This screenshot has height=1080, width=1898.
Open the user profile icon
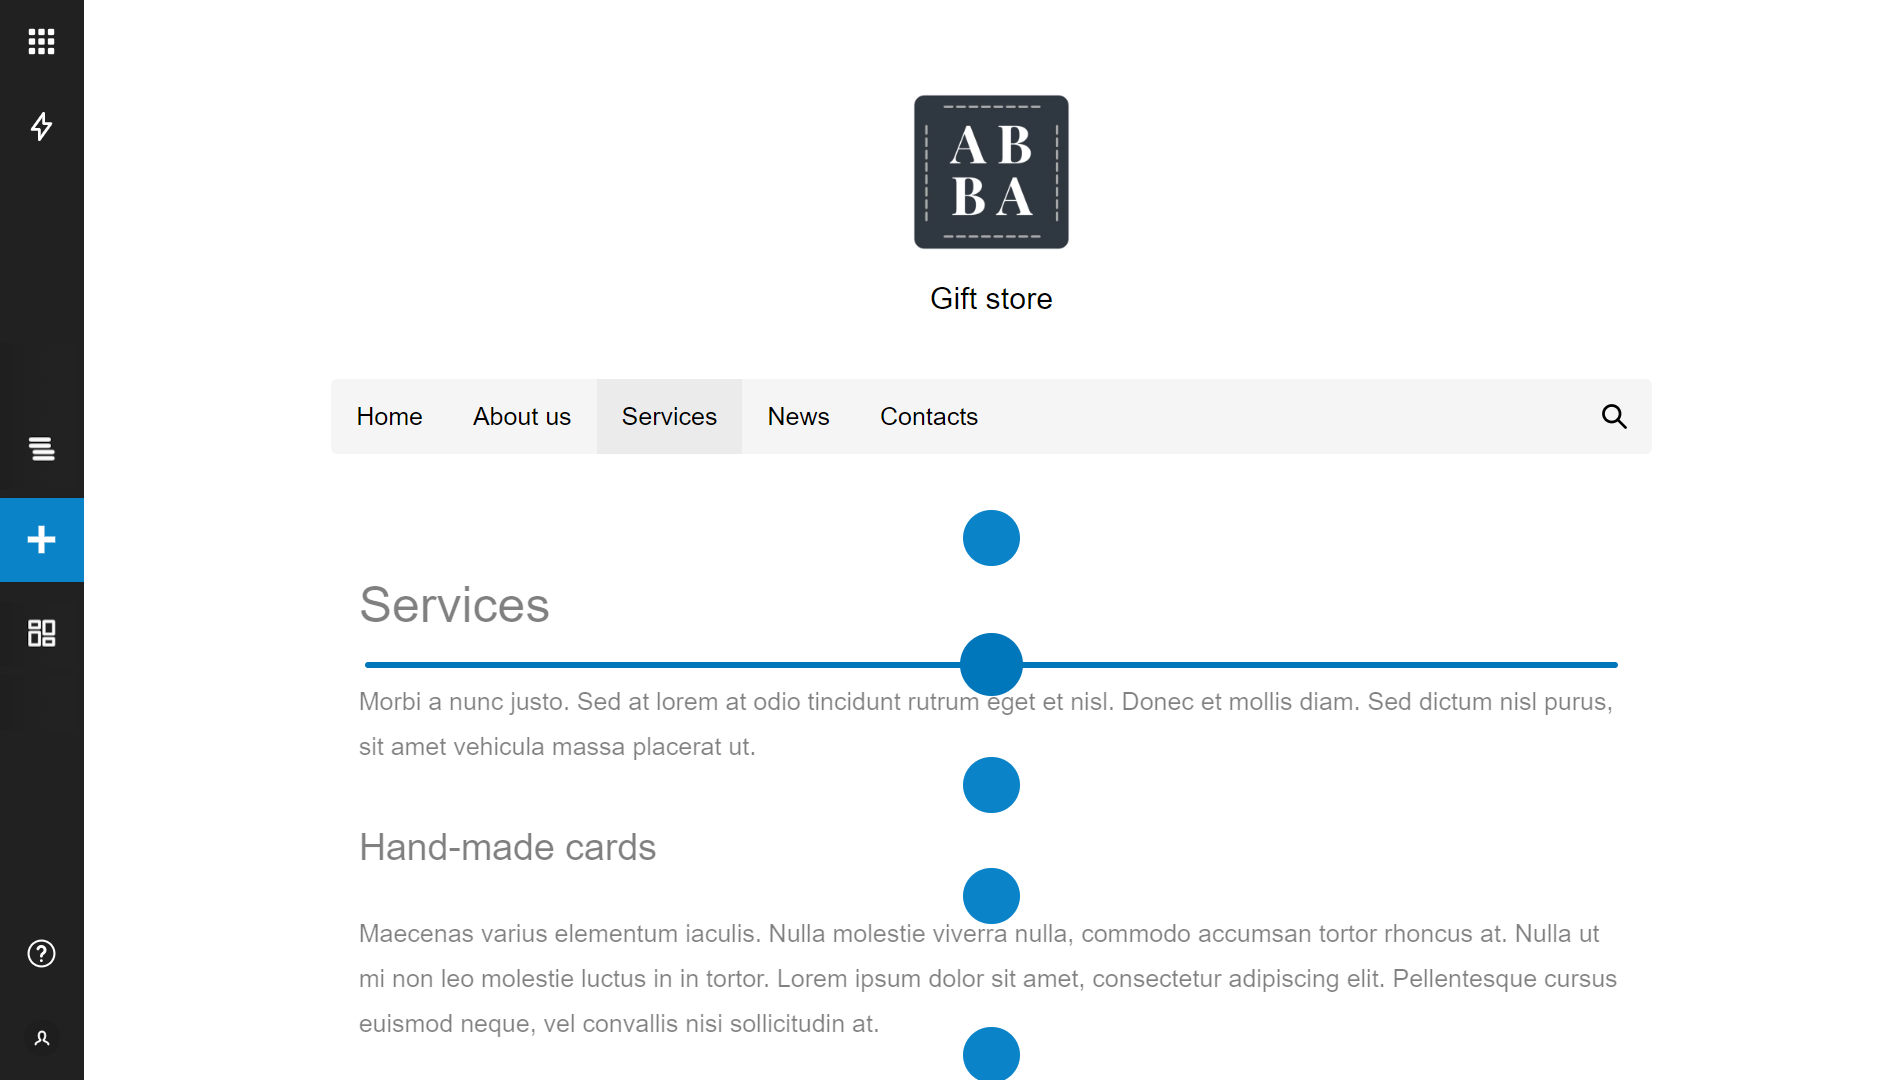[x=41, y=1038]
